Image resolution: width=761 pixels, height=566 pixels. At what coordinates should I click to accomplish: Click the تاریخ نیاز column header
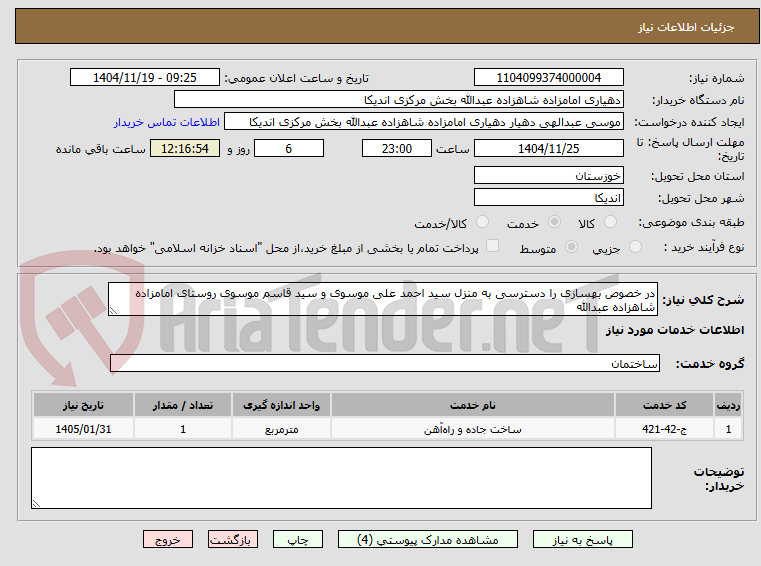[83, 405]
